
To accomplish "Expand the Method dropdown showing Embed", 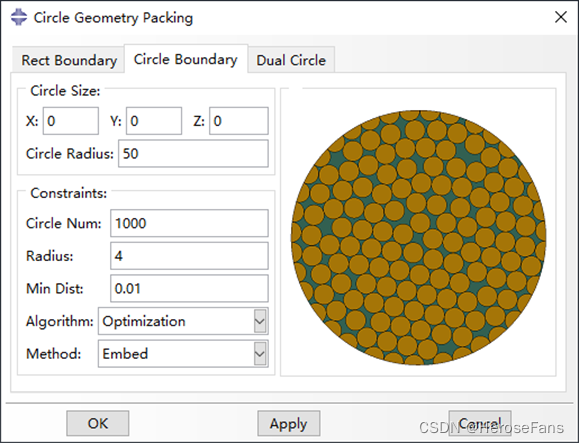I will [183, 354].
